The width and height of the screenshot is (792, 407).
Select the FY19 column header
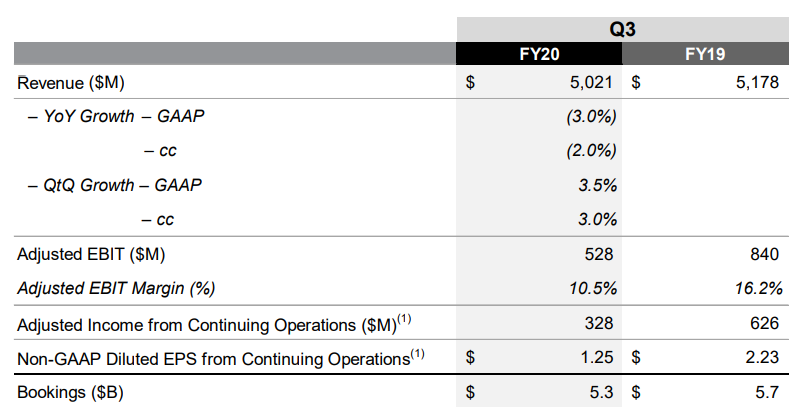[705, 54]
